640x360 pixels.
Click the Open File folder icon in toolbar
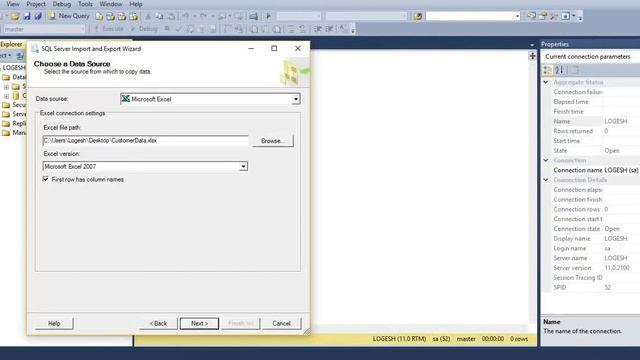(15, 16)
